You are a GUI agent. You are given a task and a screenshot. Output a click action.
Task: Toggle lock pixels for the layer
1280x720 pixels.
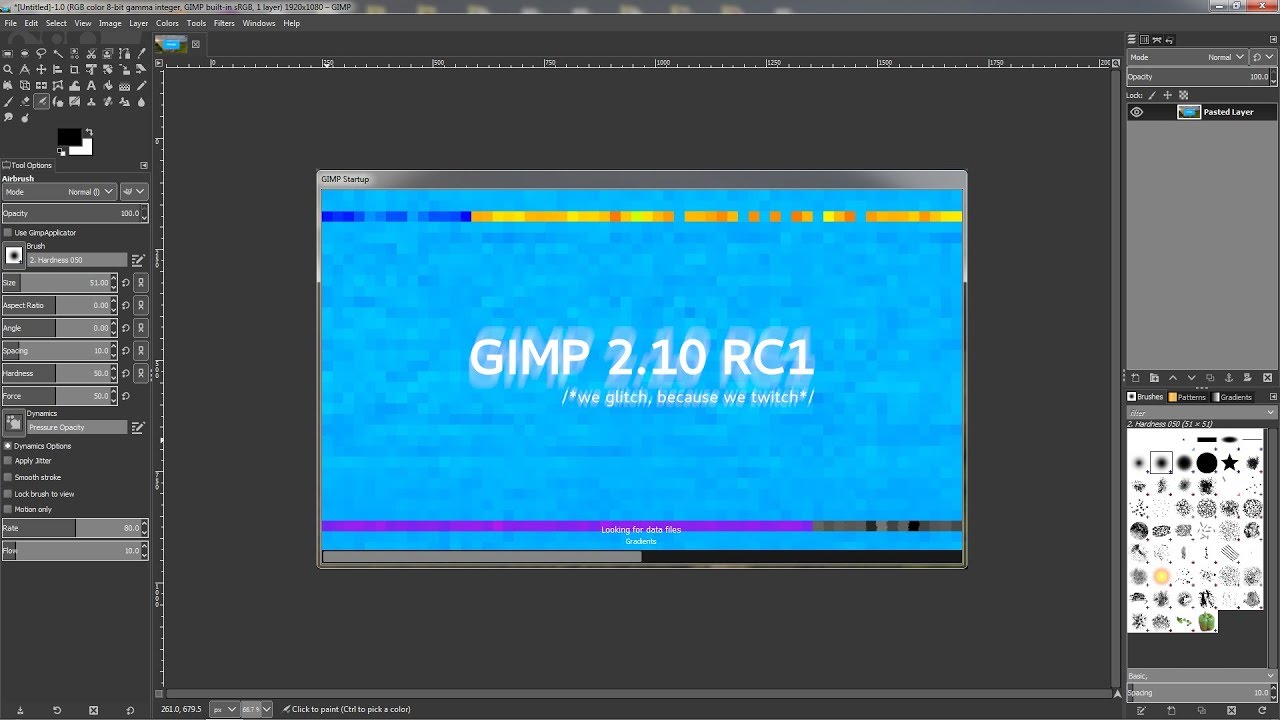pos(1151,95)
